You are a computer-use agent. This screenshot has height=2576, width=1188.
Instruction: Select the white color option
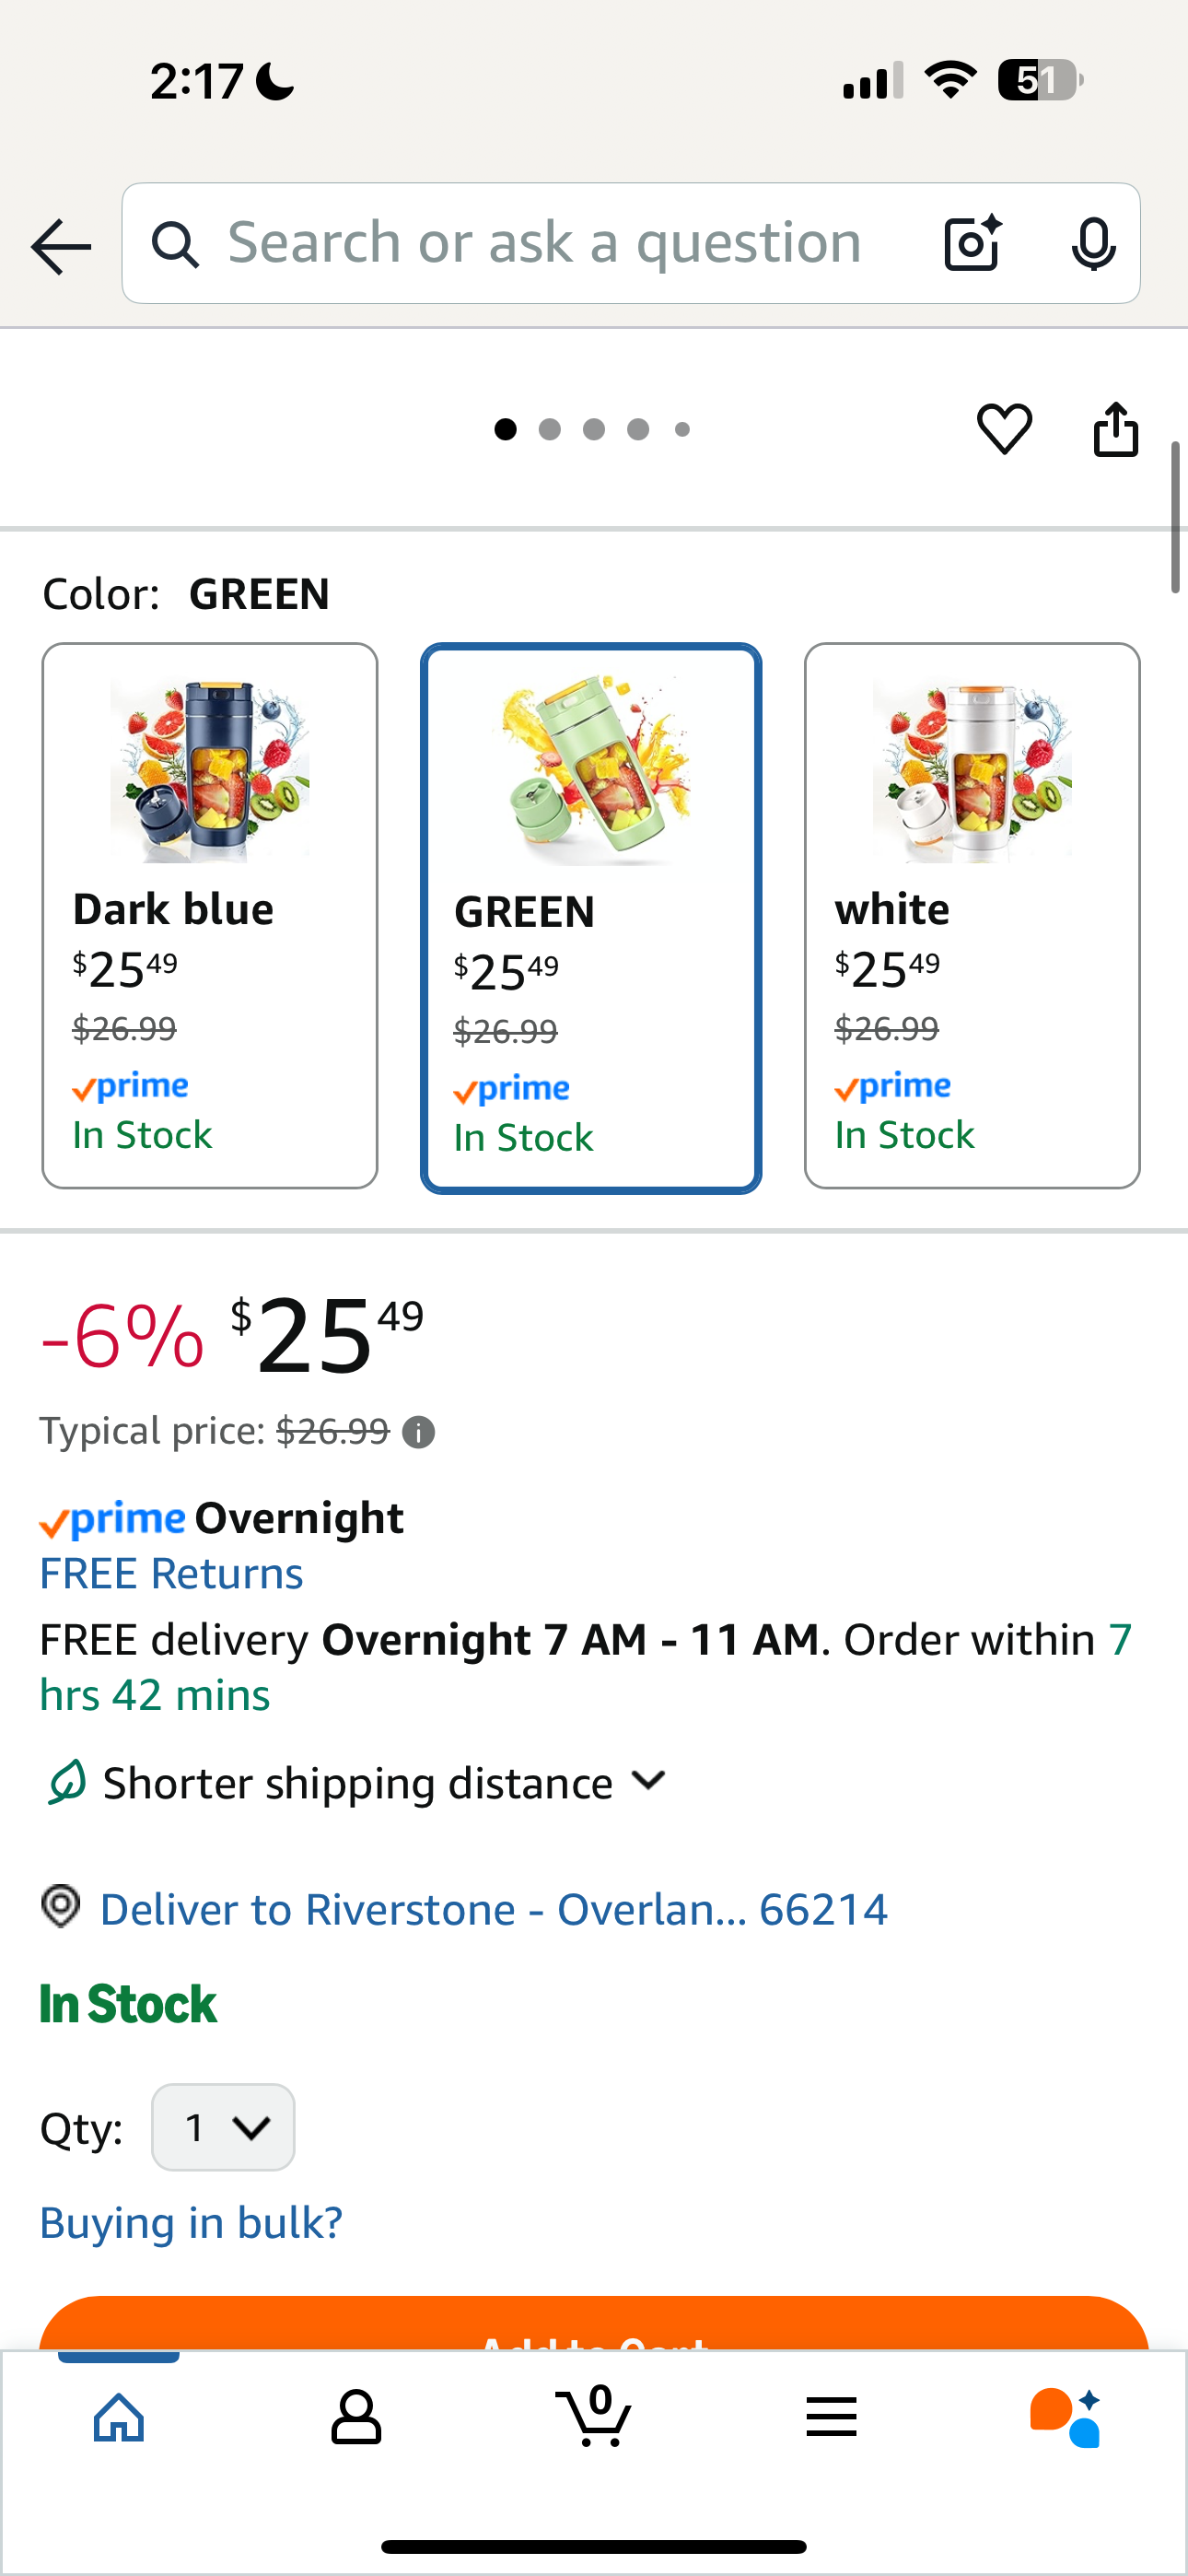click(972, 915)
